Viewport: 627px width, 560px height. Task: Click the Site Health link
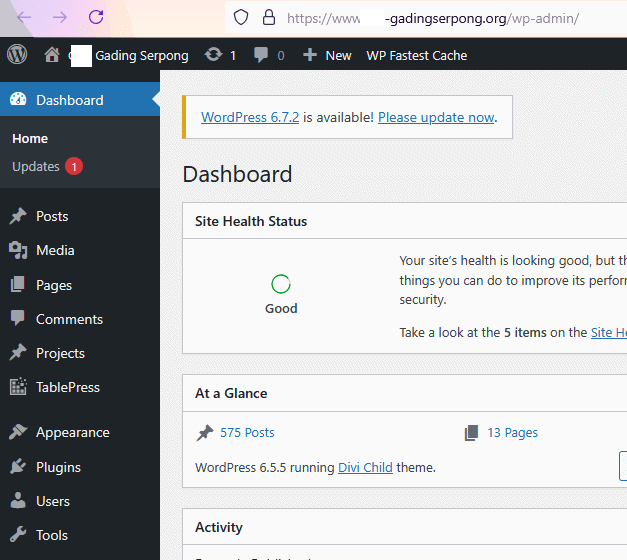pos(609,332)
